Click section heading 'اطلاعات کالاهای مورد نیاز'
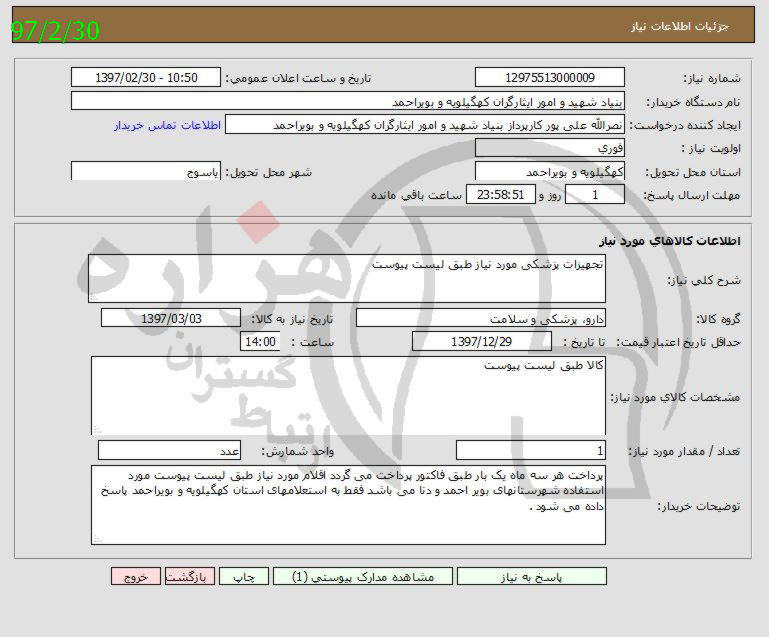 pyautogui.click(x=670, y=241)
